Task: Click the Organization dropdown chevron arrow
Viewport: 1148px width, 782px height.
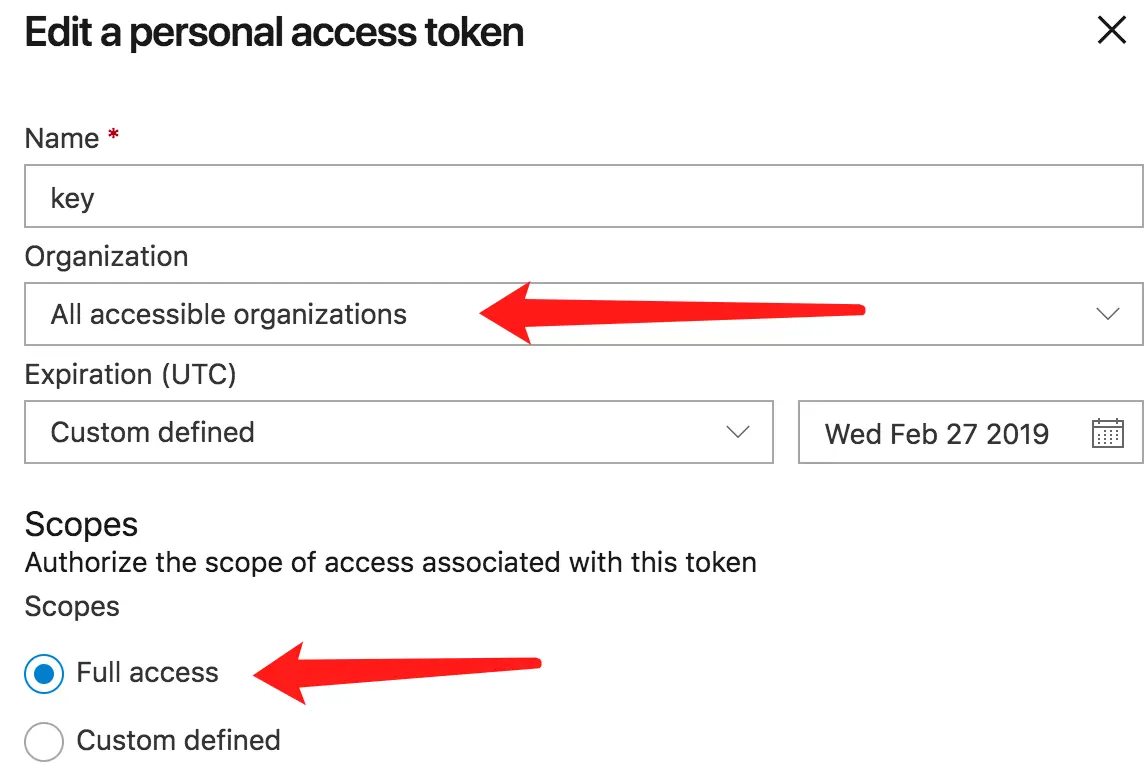Action: click(1107, 314)
